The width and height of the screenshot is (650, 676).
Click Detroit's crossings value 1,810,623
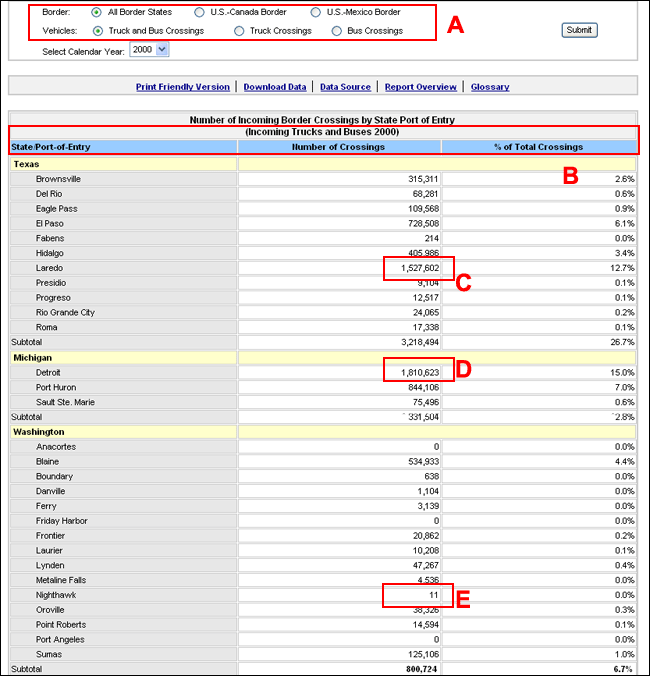[x=420, y=372]
